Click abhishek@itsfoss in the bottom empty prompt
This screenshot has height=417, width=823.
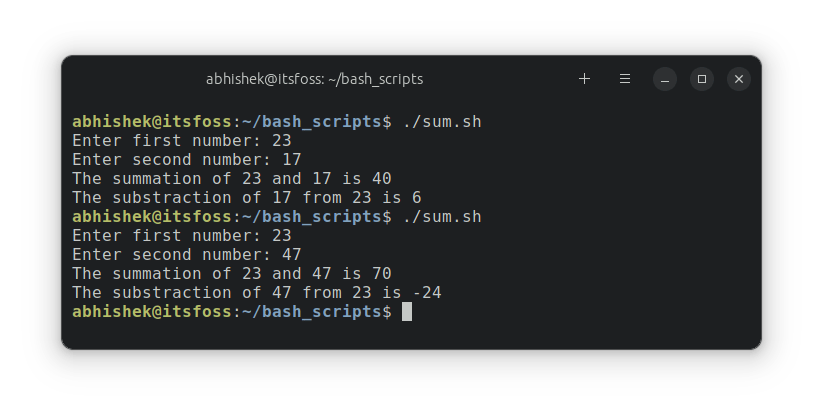click(x=151, y=312)
